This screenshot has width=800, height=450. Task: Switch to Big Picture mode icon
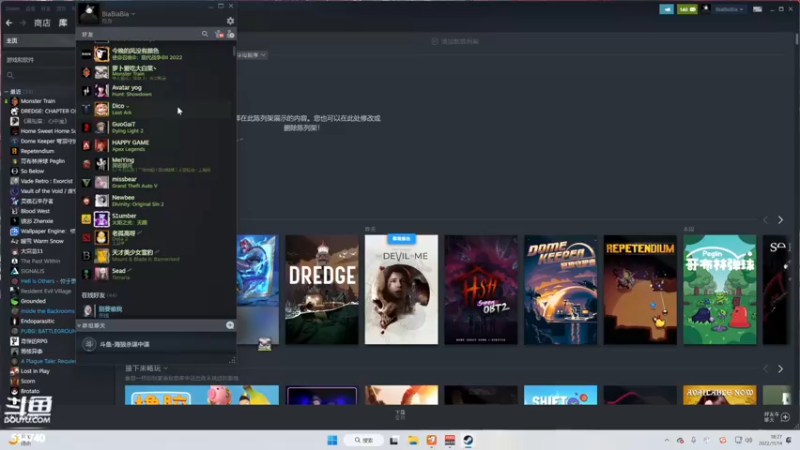coord(758,9)
